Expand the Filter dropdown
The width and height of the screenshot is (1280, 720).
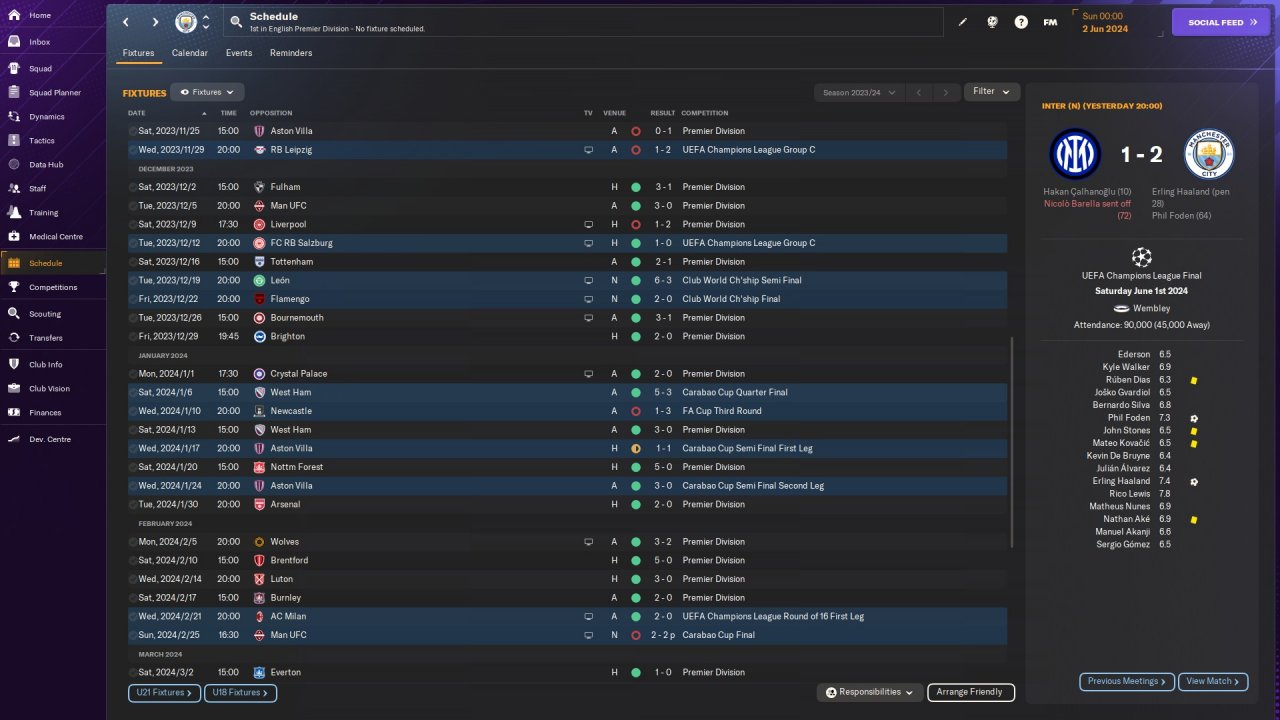[x=991, y=91]
